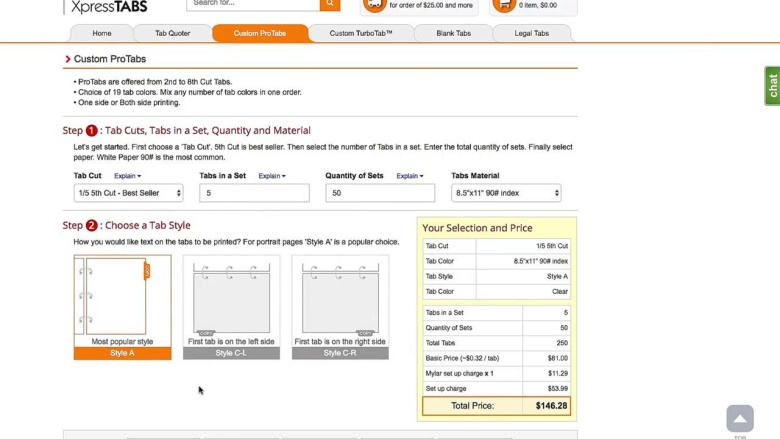This screenshot has height=439, width=780.
Task: Switch to Custom TurboTab tab
Action: coord(361,33)
